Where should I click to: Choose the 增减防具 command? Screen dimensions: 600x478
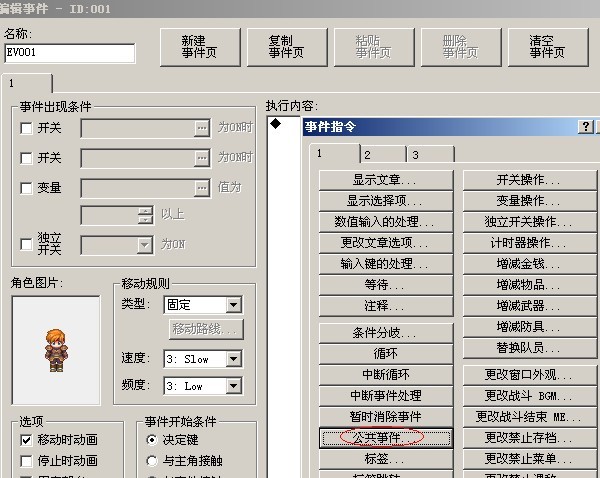pyautogui.click(x=530, y=326)
